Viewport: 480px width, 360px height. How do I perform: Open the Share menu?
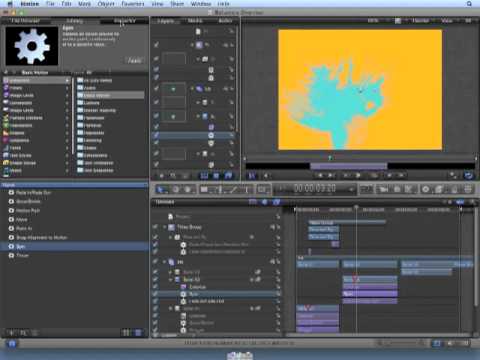(x=177, y=4)
